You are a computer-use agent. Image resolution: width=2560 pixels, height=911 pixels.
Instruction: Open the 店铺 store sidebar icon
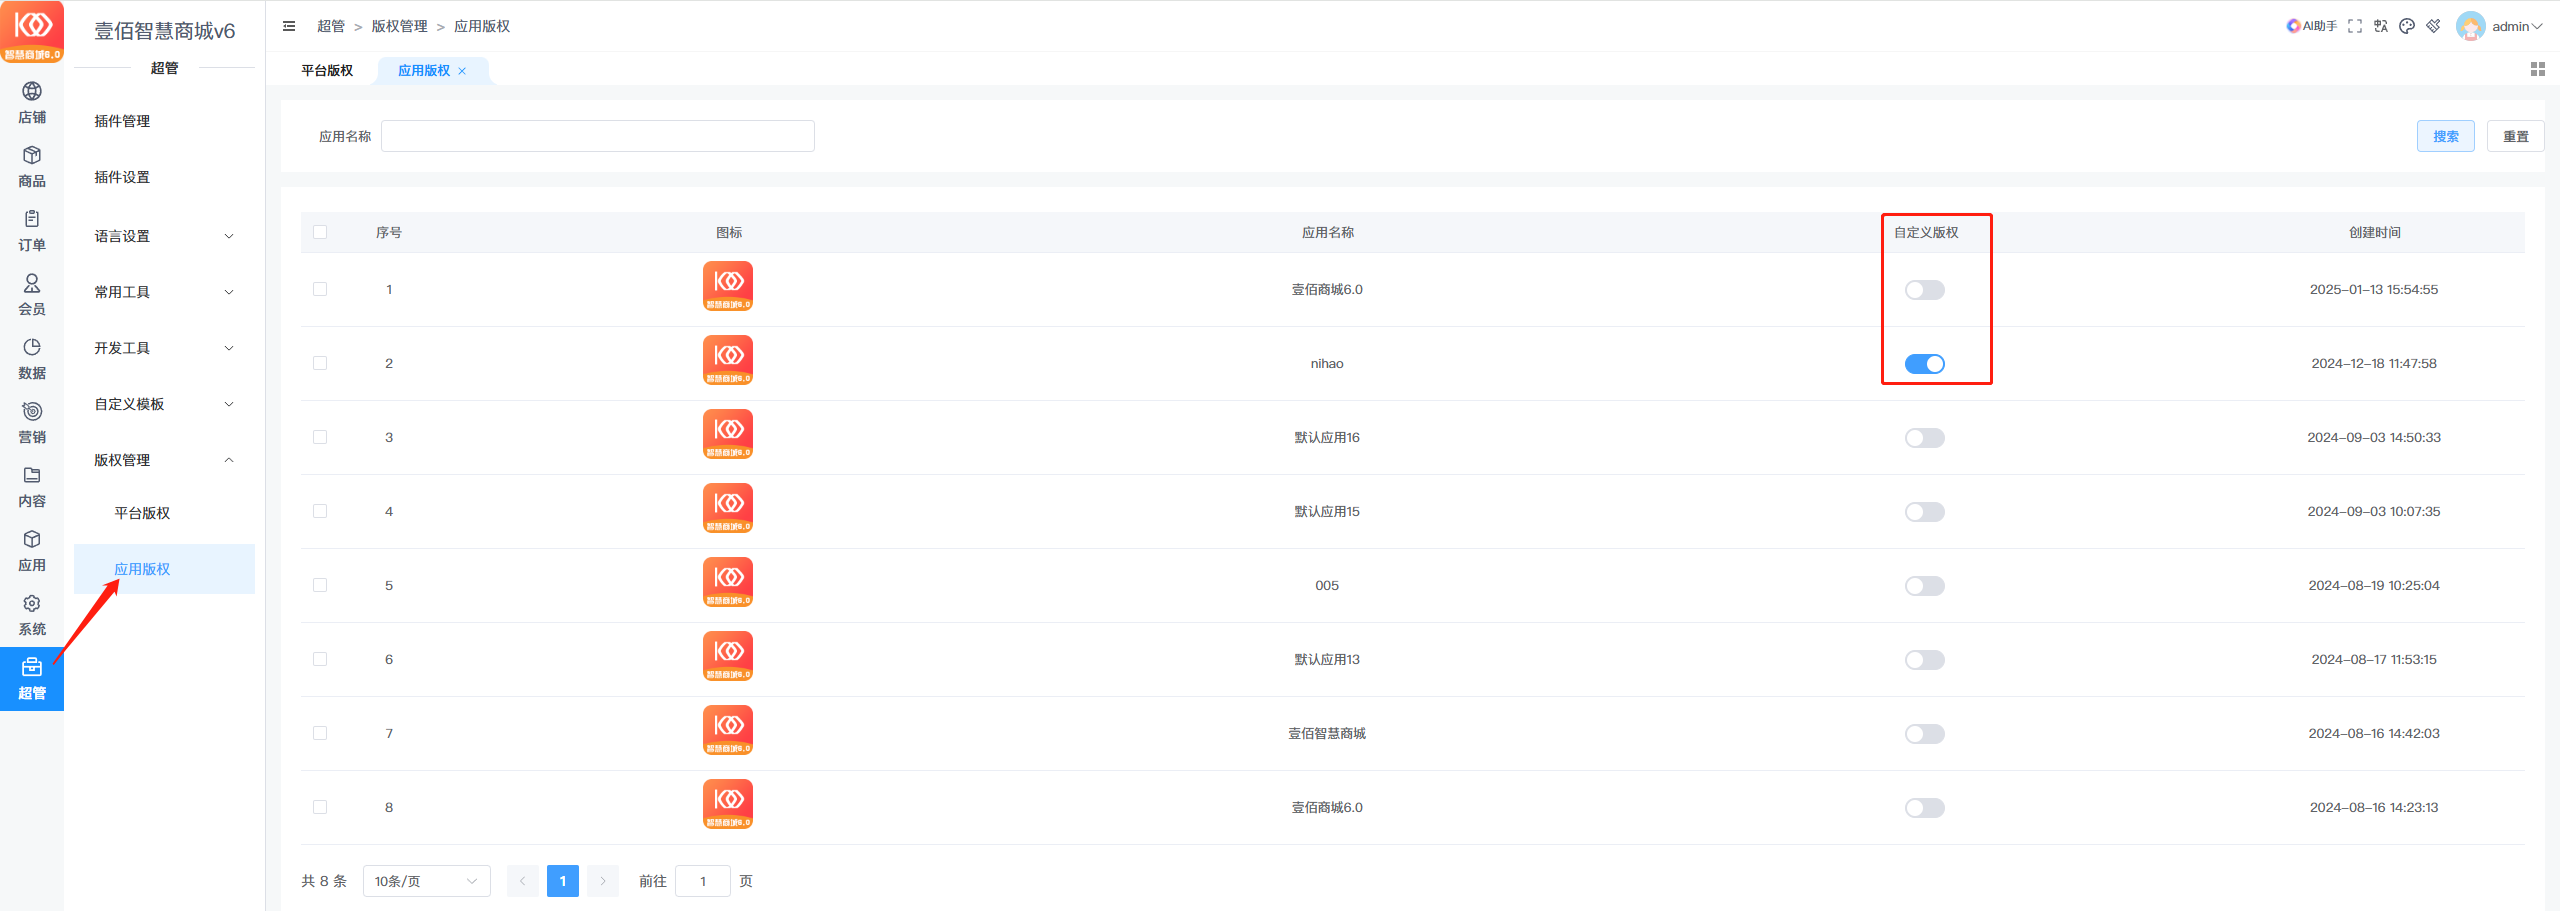[32, 102]
